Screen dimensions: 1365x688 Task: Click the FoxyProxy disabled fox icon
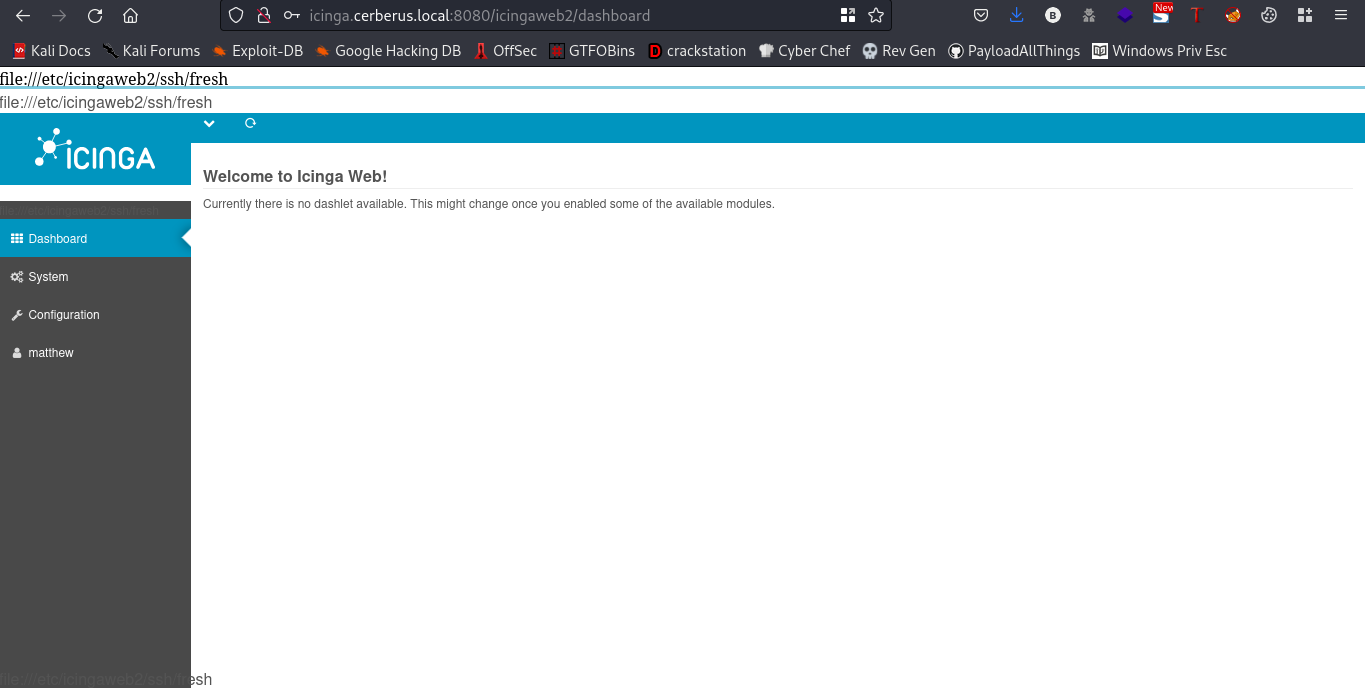1233,16
